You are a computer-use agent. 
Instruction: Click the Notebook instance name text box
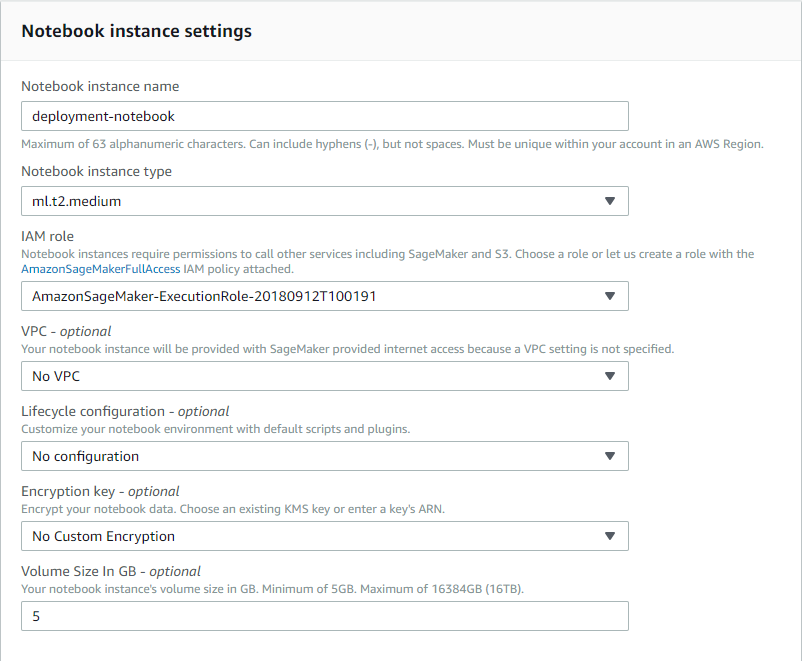coord(325,116)
